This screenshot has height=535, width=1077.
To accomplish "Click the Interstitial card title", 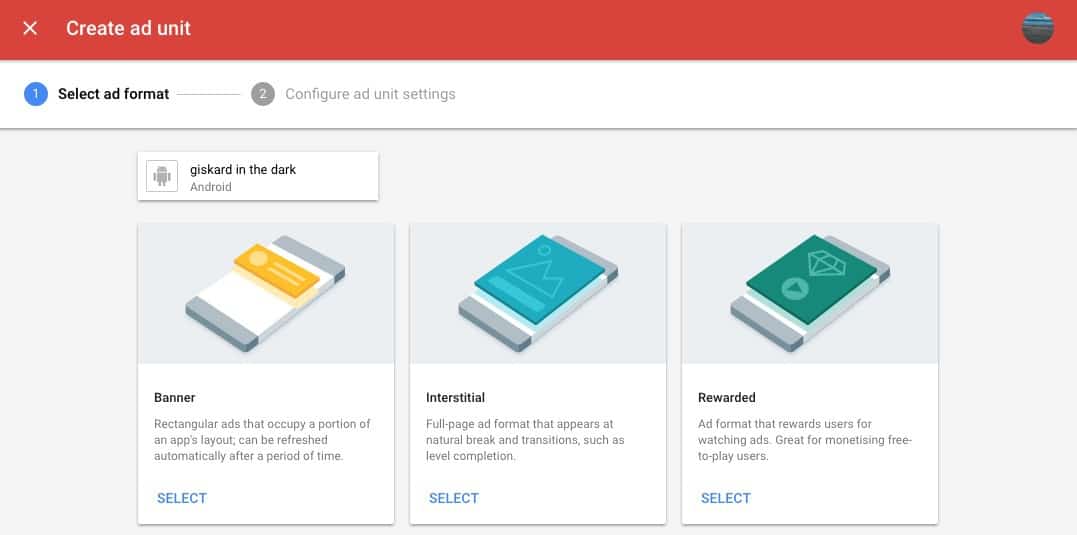I will pyautogui.click(x=455, y=398).
